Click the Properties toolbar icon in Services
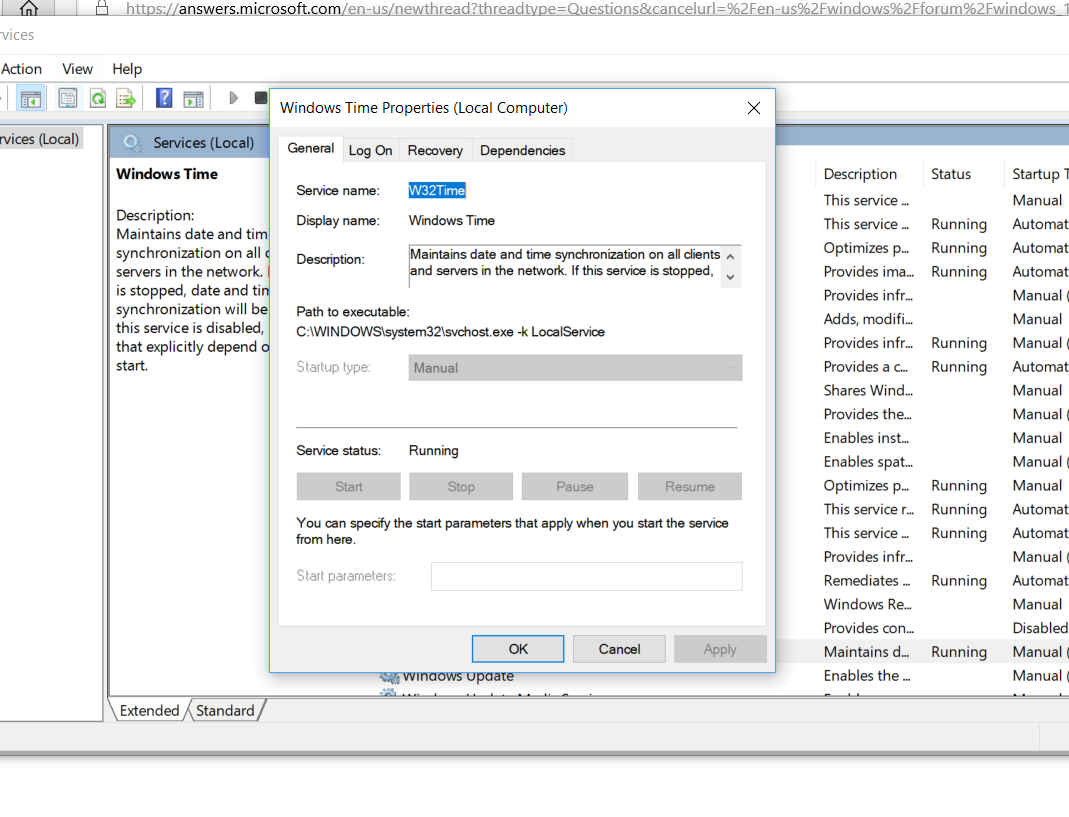Viewport: 1069px width, 817px height. click(67, 98)
